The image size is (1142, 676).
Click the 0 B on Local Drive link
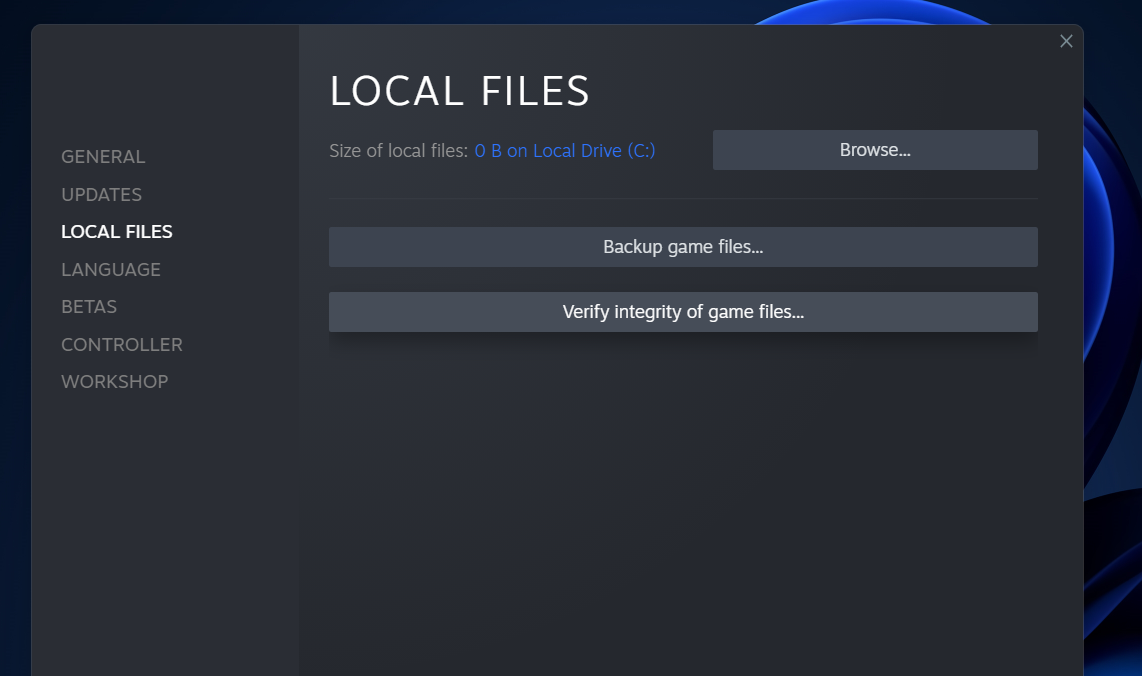point(564,151)
